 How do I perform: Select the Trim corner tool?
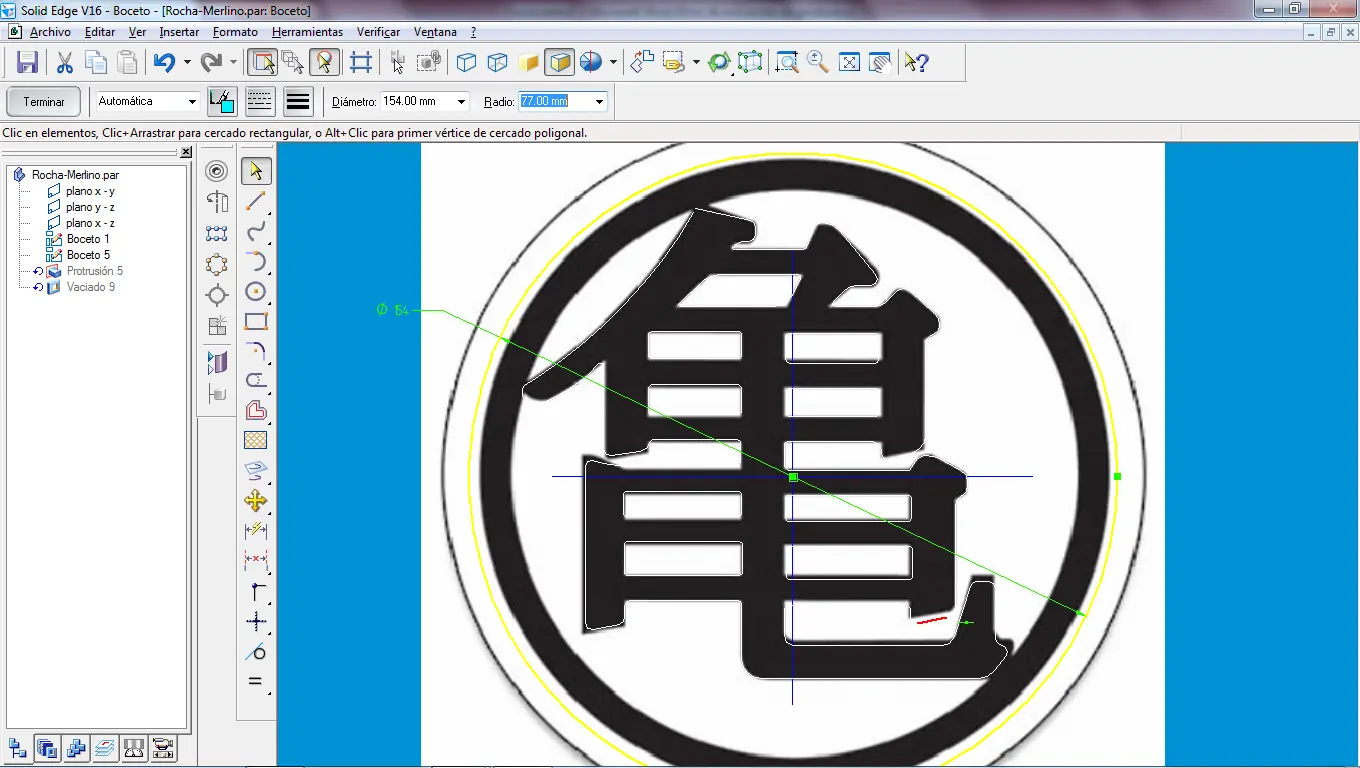(x=256, y=380)
